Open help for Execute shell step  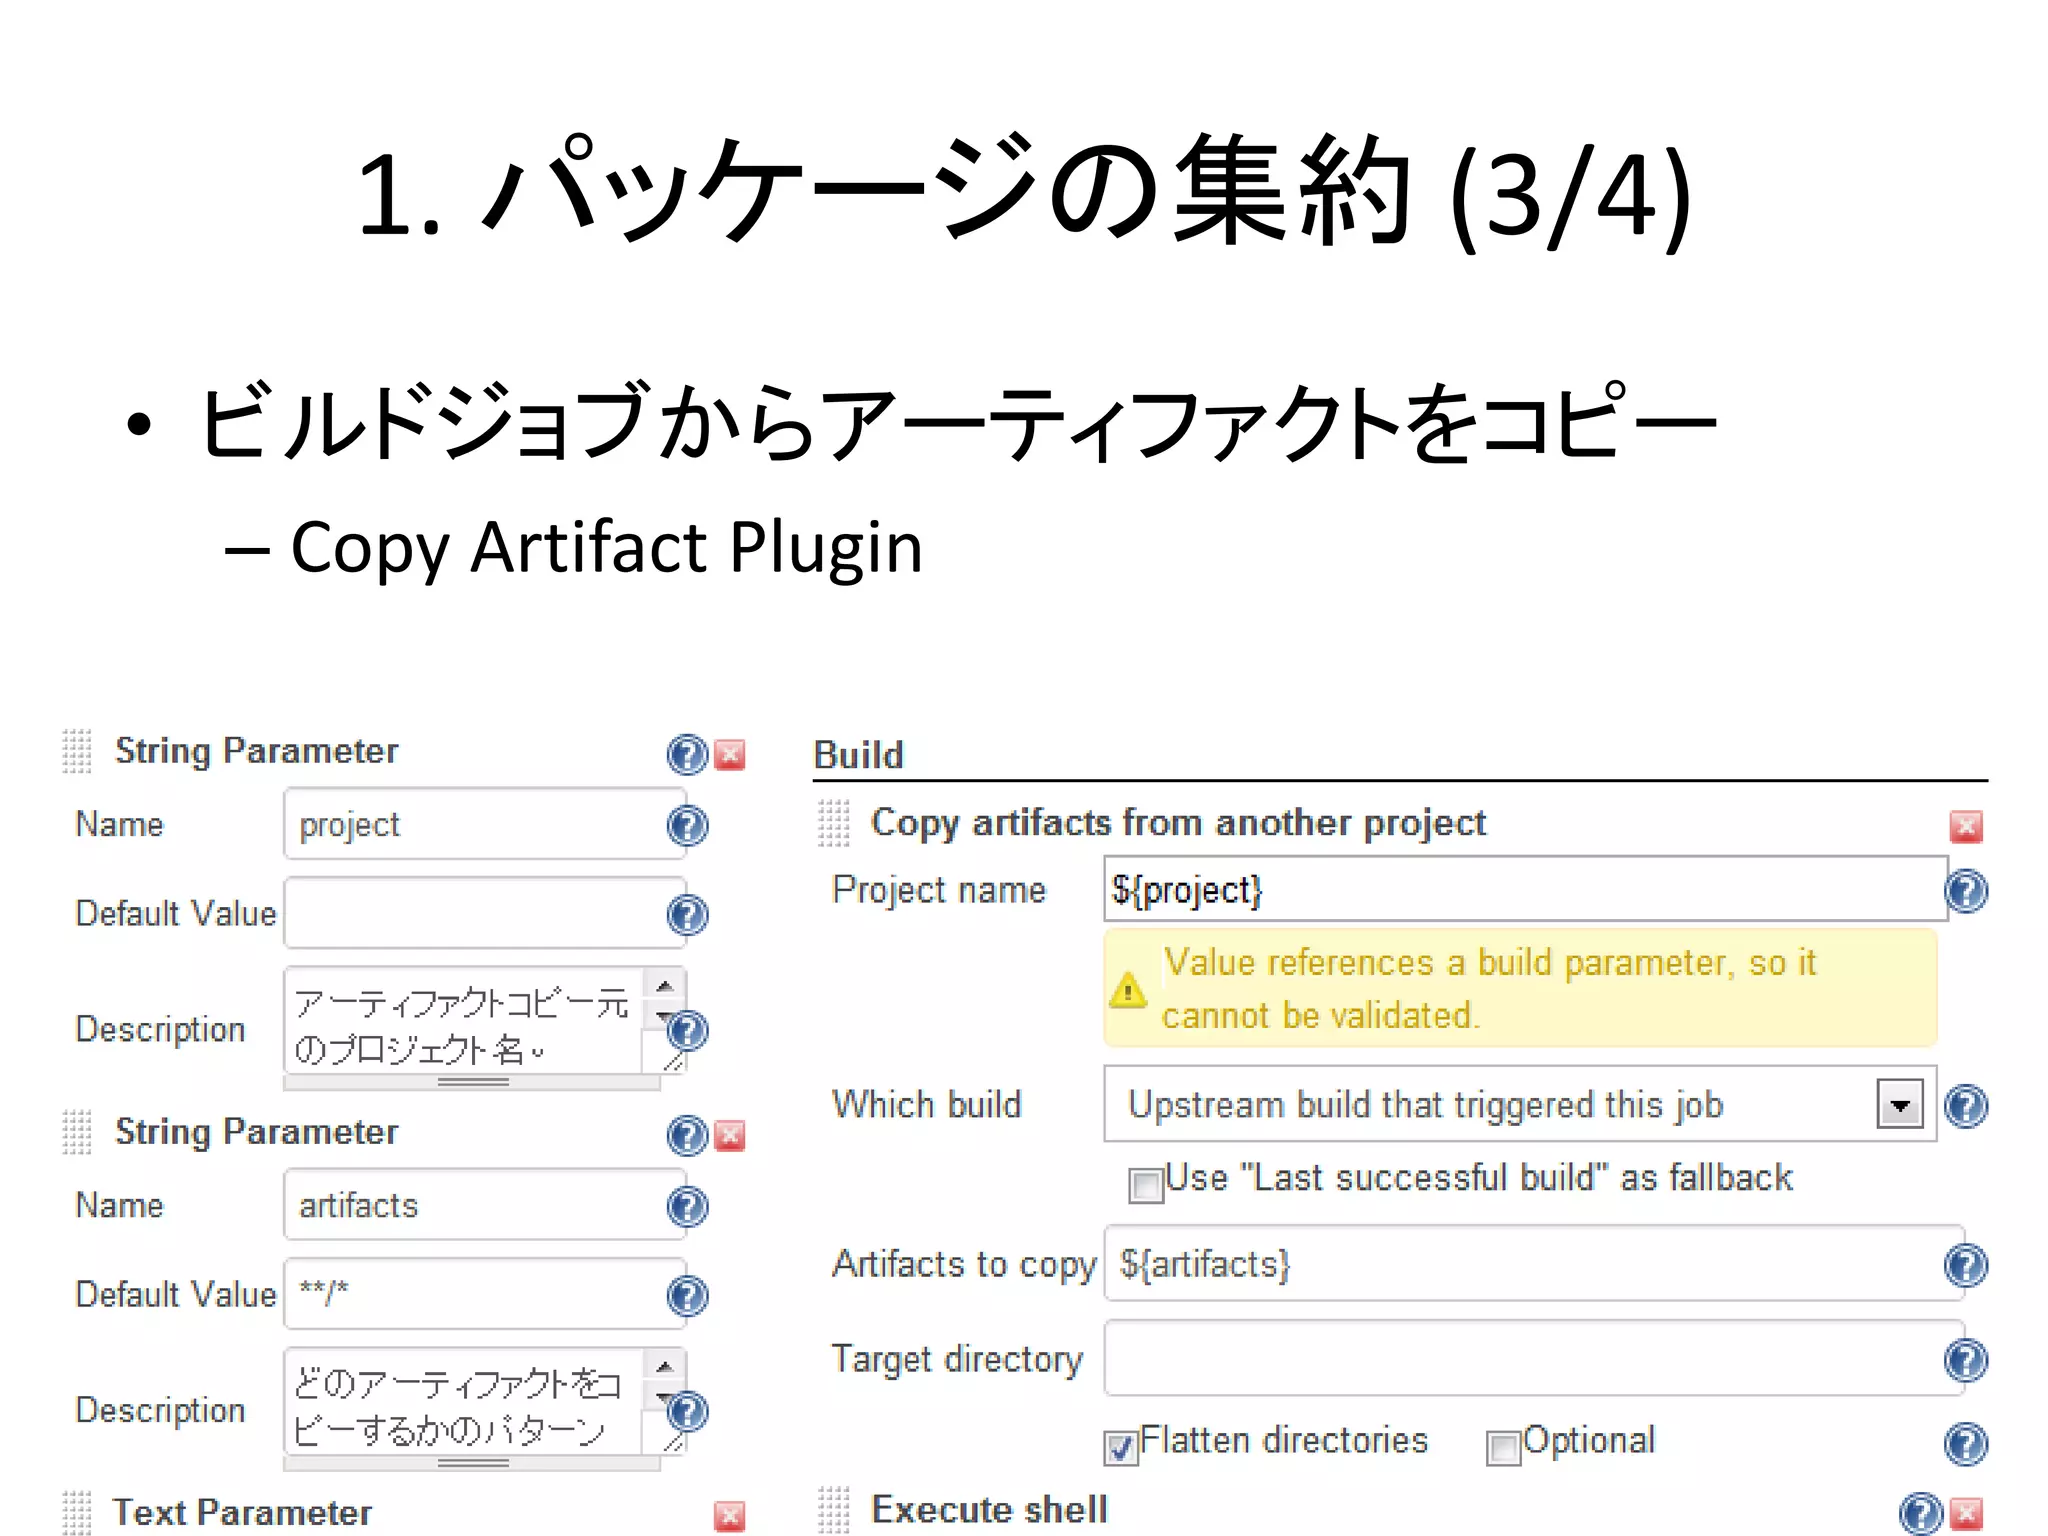pyautogui.click(x=1921, y=1514)
